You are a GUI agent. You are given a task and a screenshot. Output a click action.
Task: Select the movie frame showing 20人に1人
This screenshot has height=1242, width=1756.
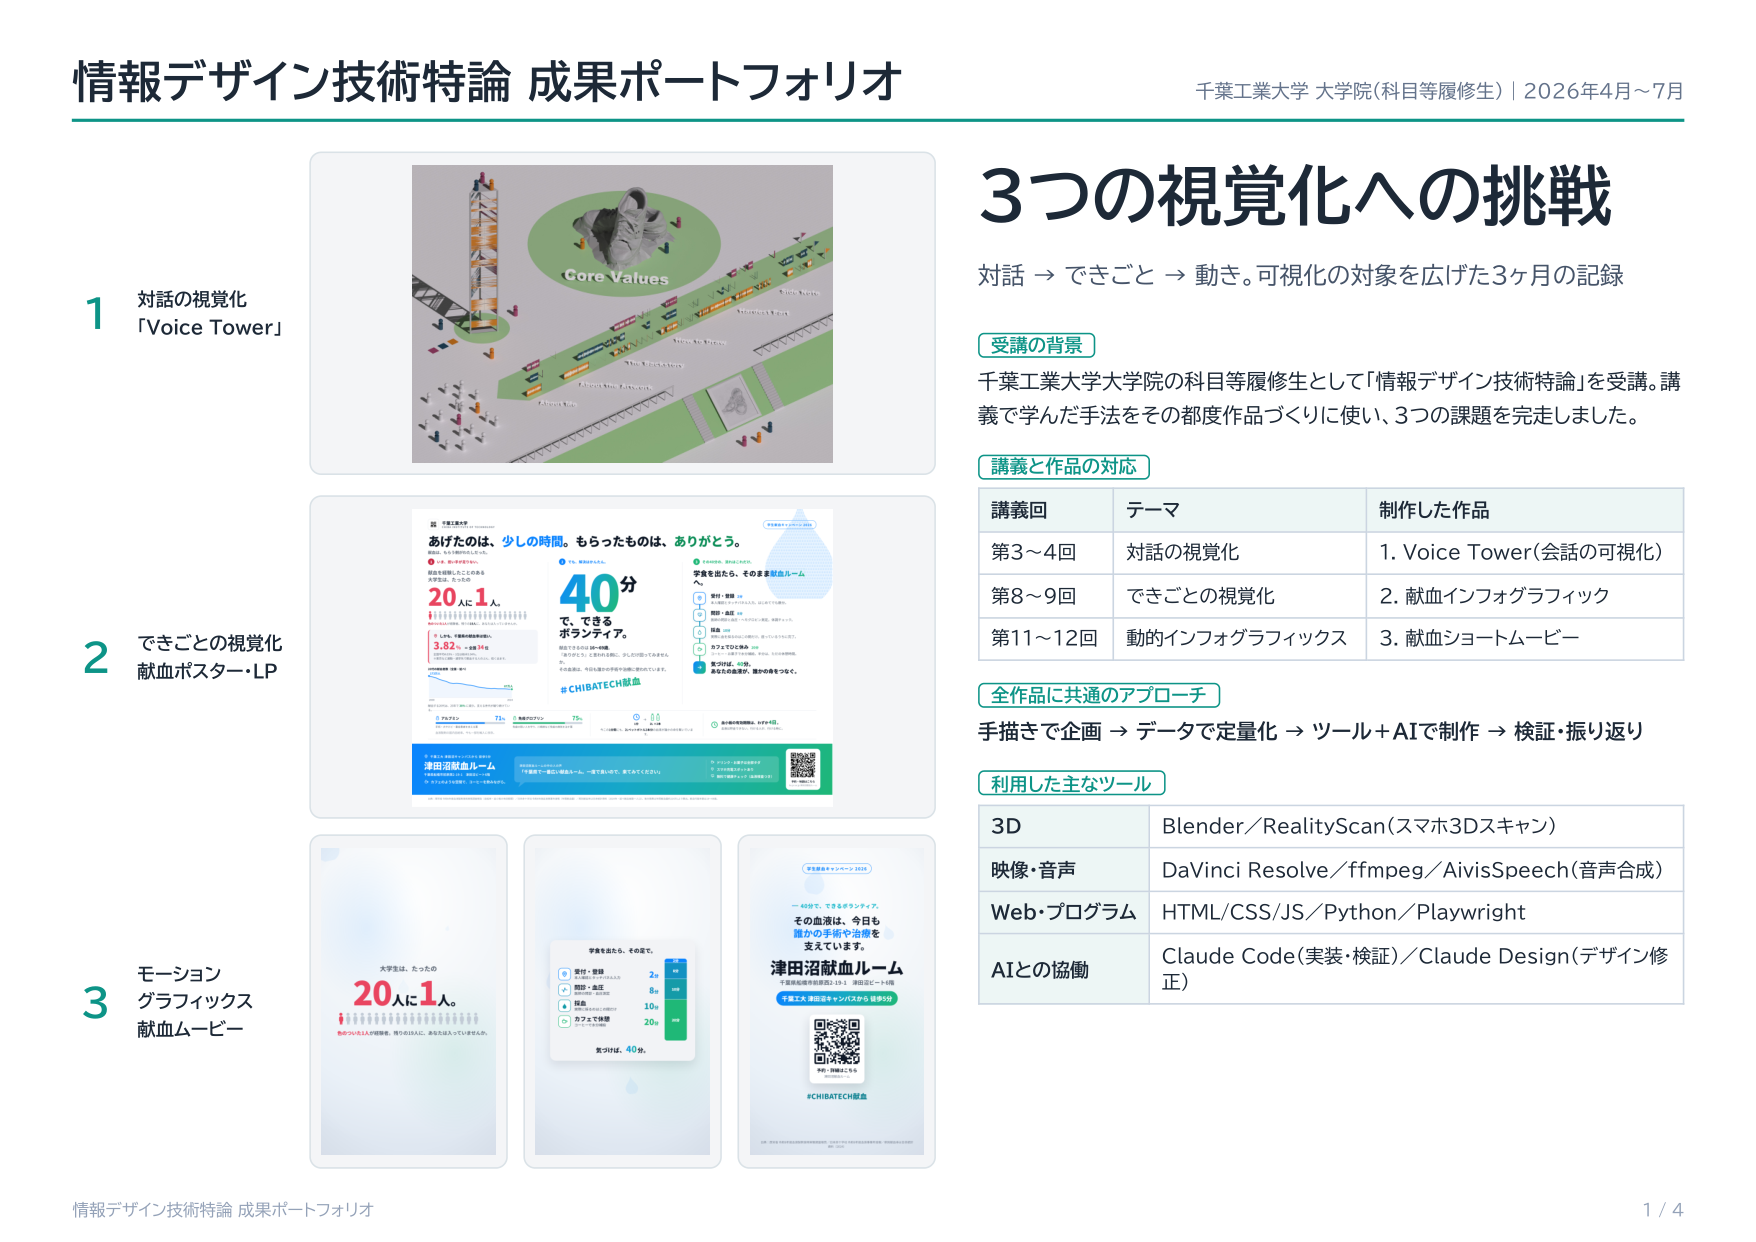coord(408,1001)
